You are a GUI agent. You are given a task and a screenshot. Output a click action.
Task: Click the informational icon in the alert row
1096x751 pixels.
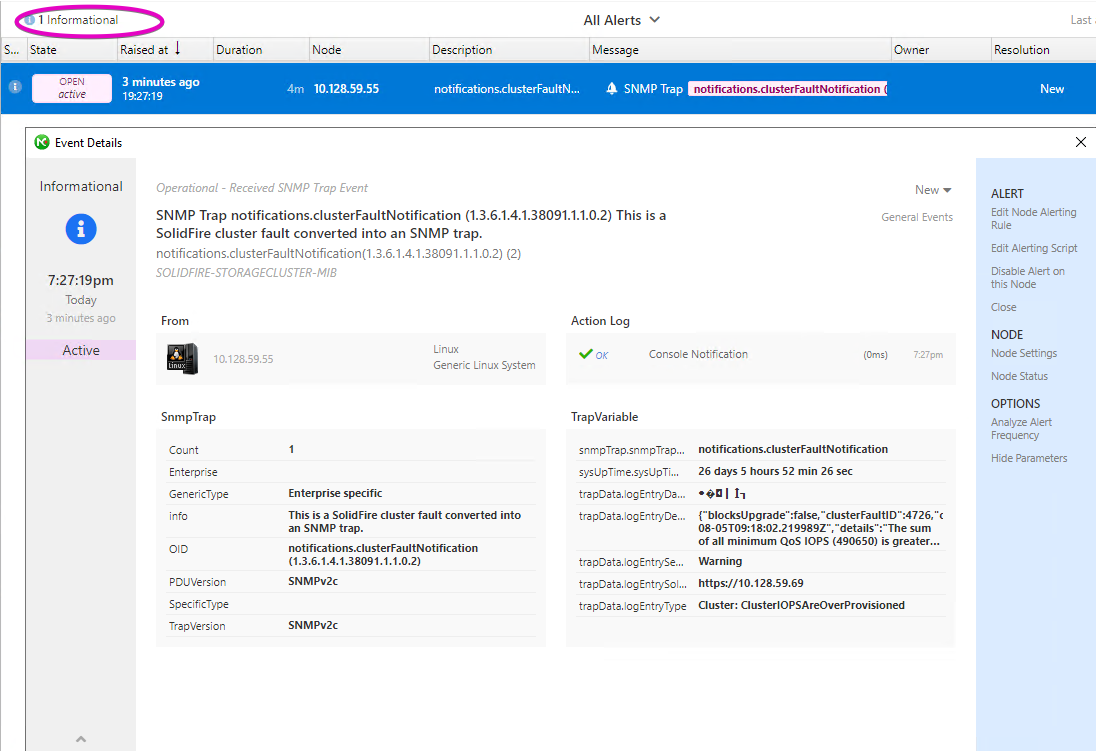coord(15,87)
